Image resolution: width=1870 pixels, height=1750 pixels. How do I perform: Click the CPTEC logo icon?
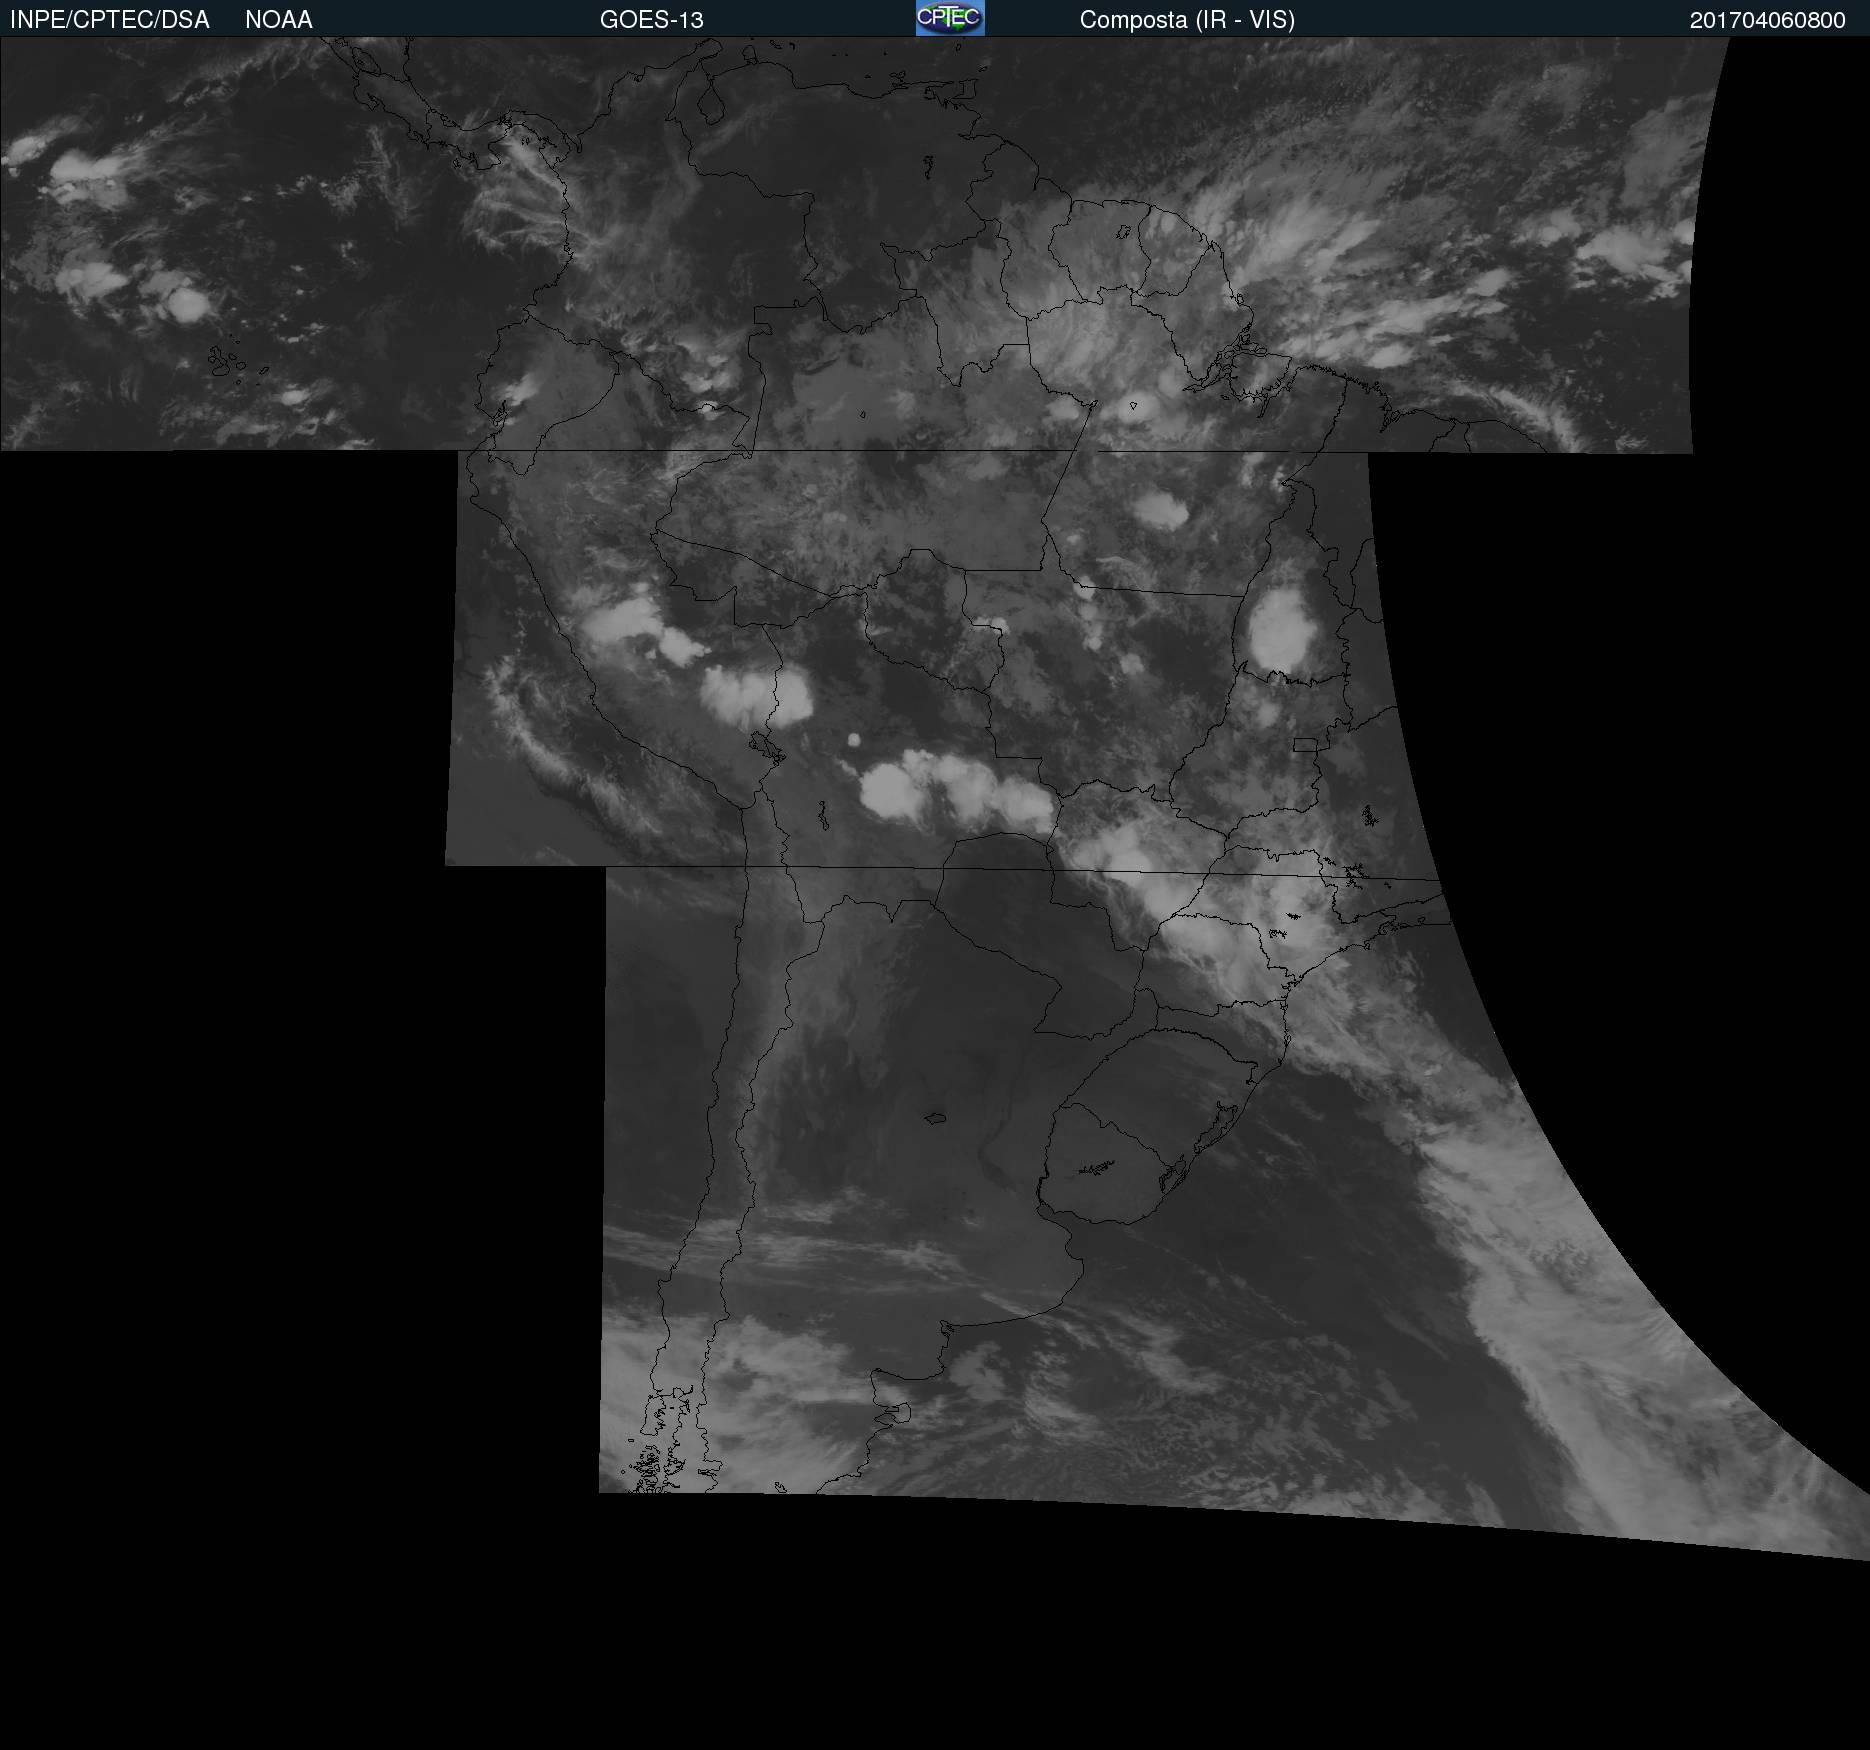950,18
